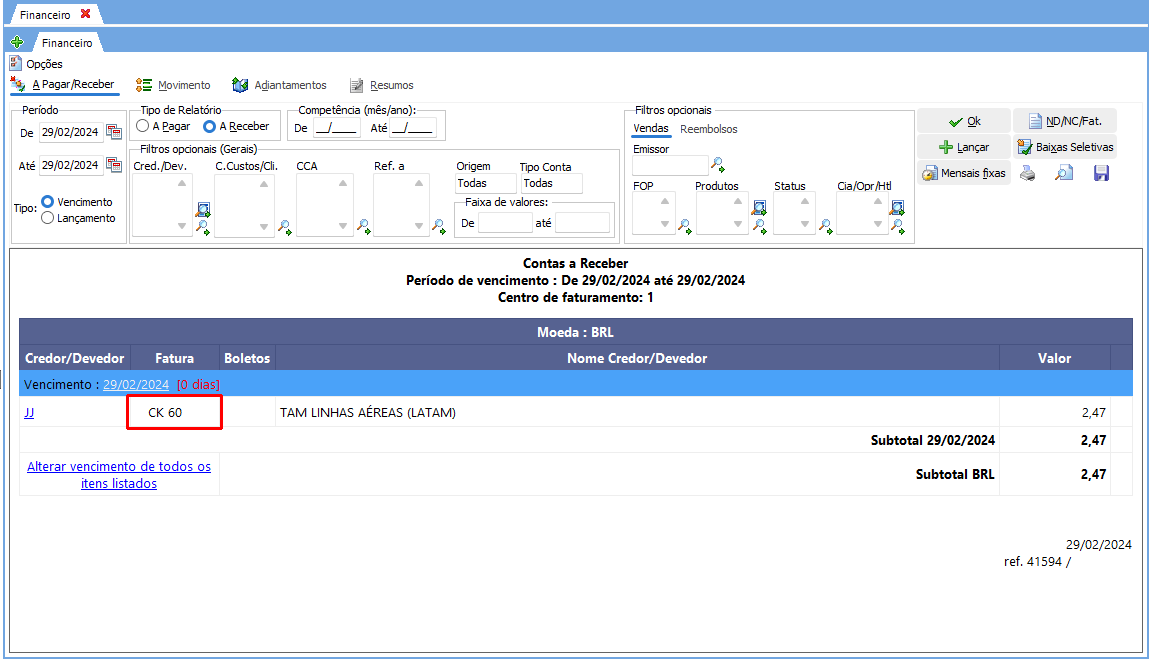
Task: Click the CCA list up arrow
Action: click(x=343, y=183)
